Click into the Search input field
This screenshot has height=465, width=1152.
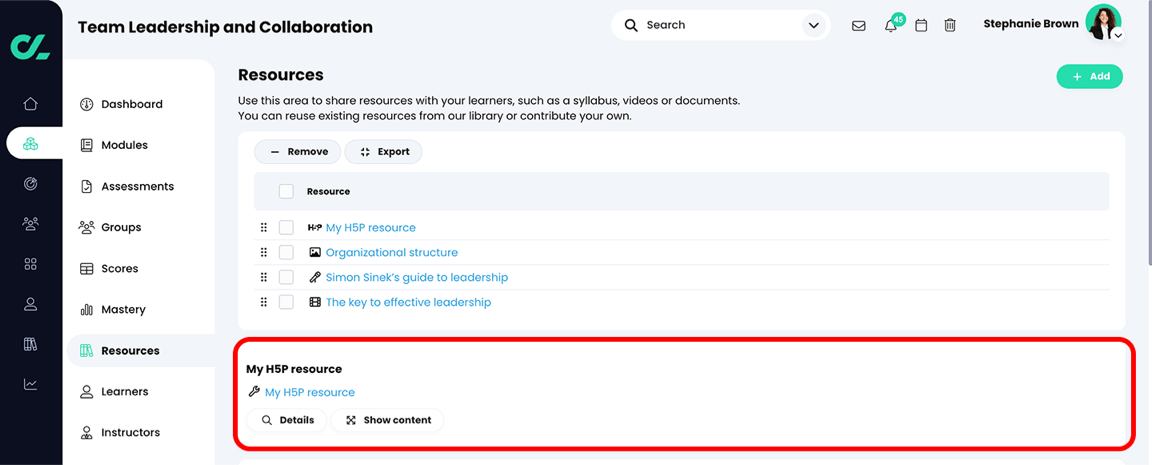point(720,26)
